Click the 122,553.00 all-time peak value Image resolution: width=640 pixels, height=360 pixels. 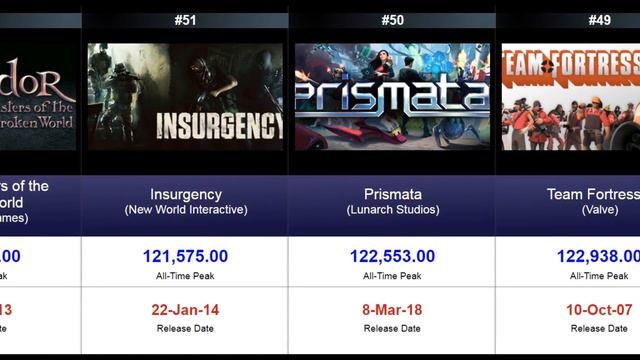(392, 256)
